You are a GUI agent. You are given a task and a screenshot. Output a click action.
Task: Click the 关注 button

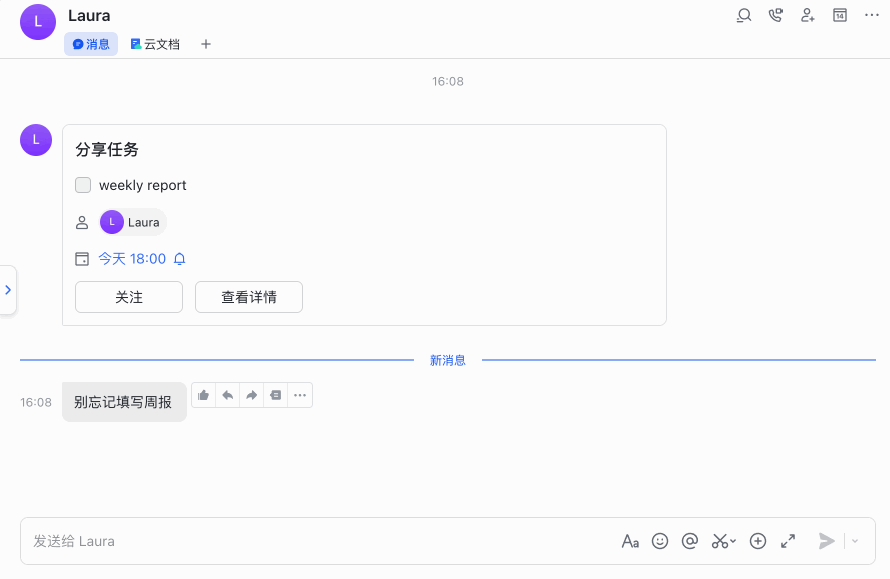[129, 297]
